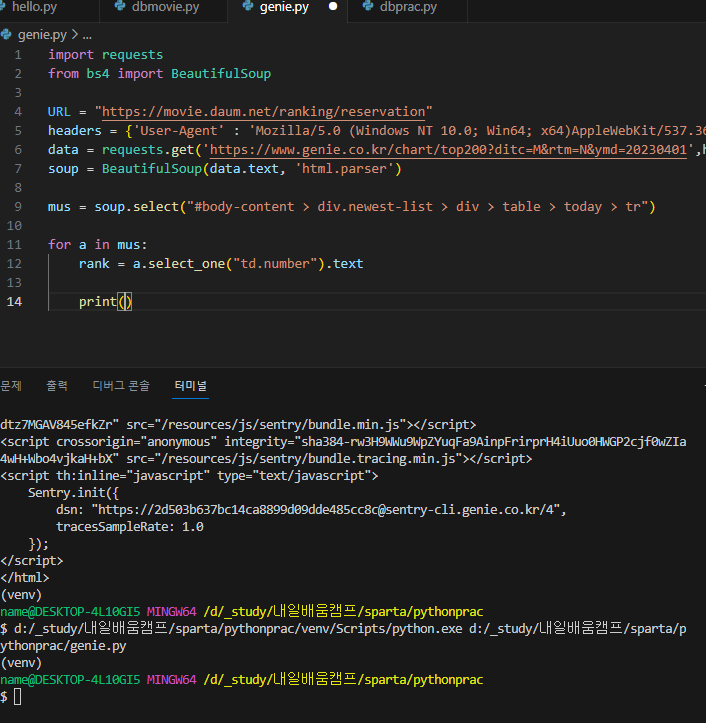Viewport: 706px width, 723px height.
Task: Click 'for a in mus:' on line 11
Action: (97, 244)
